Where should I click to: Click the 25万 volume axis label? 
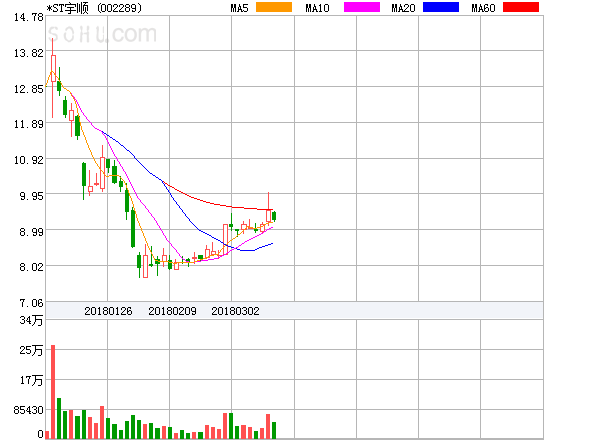[x=31, y=350]
